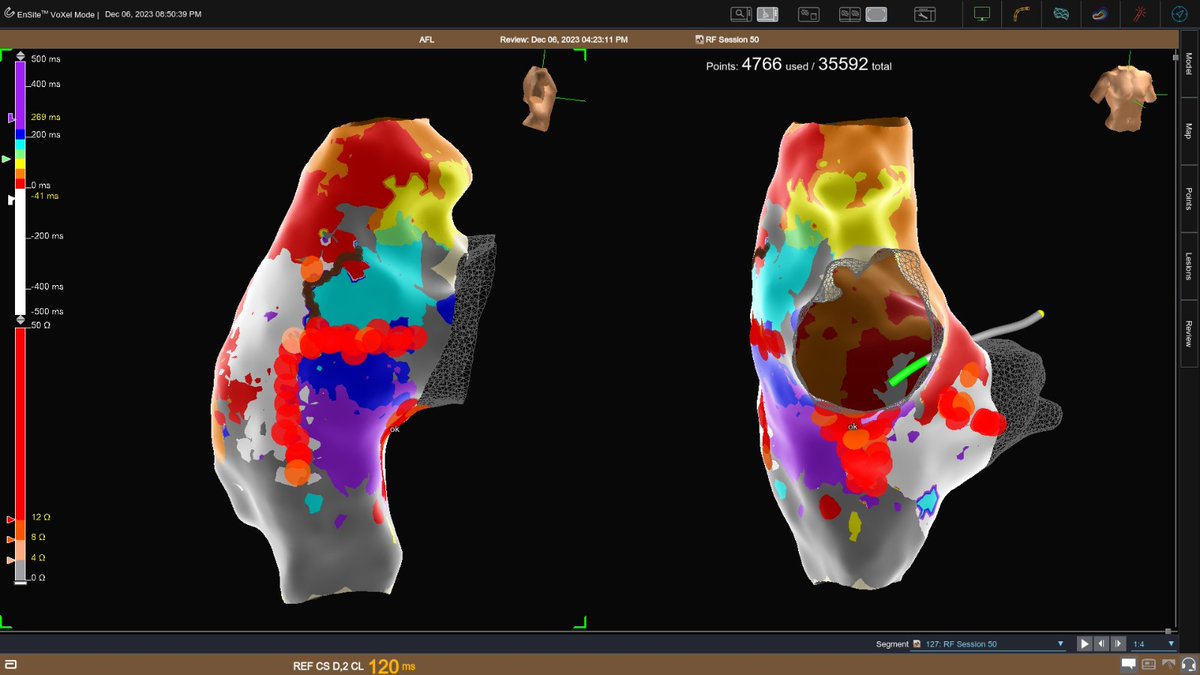Open the Review side tab
The height and width of the screenshot is (675, 1200).
coord(1187,333)
